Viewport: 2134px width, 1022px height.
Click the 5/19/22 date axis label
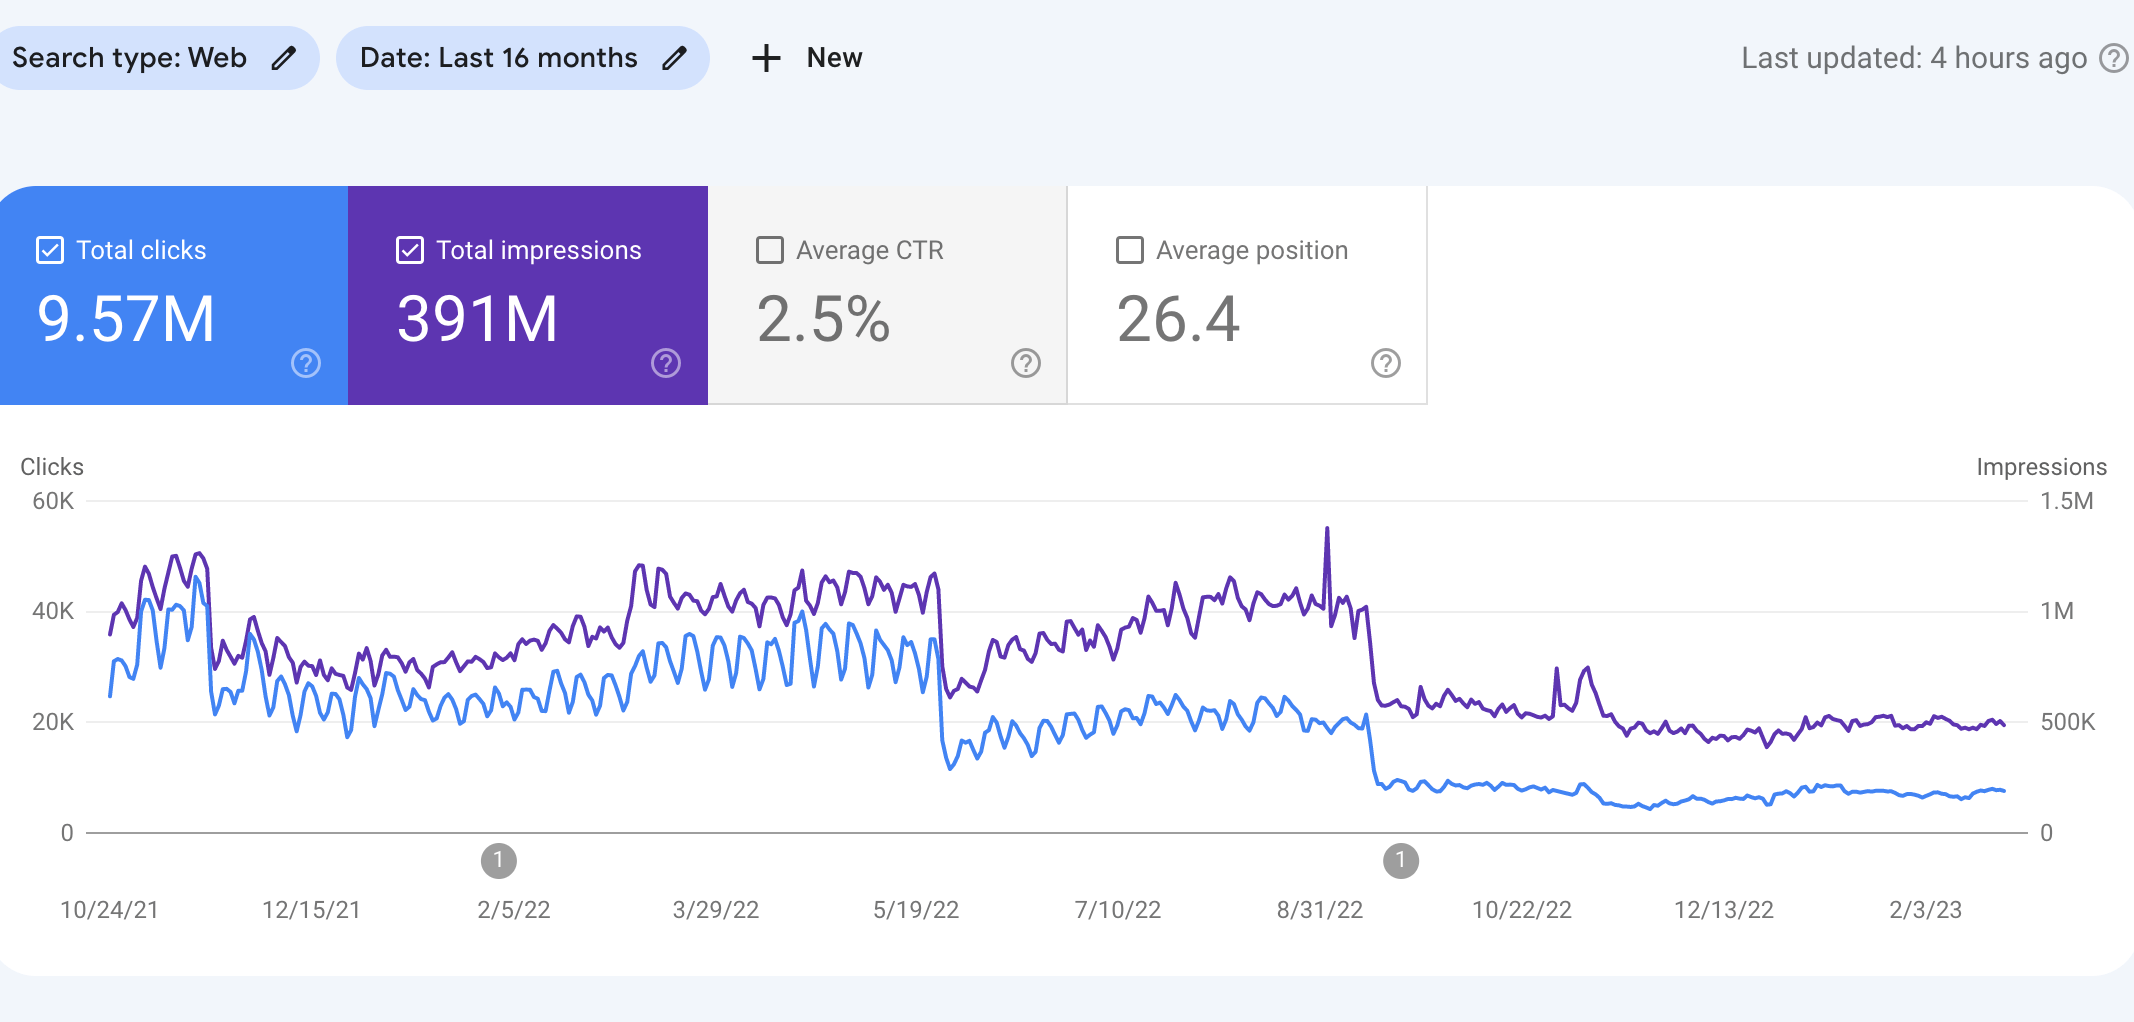point(916,910)
